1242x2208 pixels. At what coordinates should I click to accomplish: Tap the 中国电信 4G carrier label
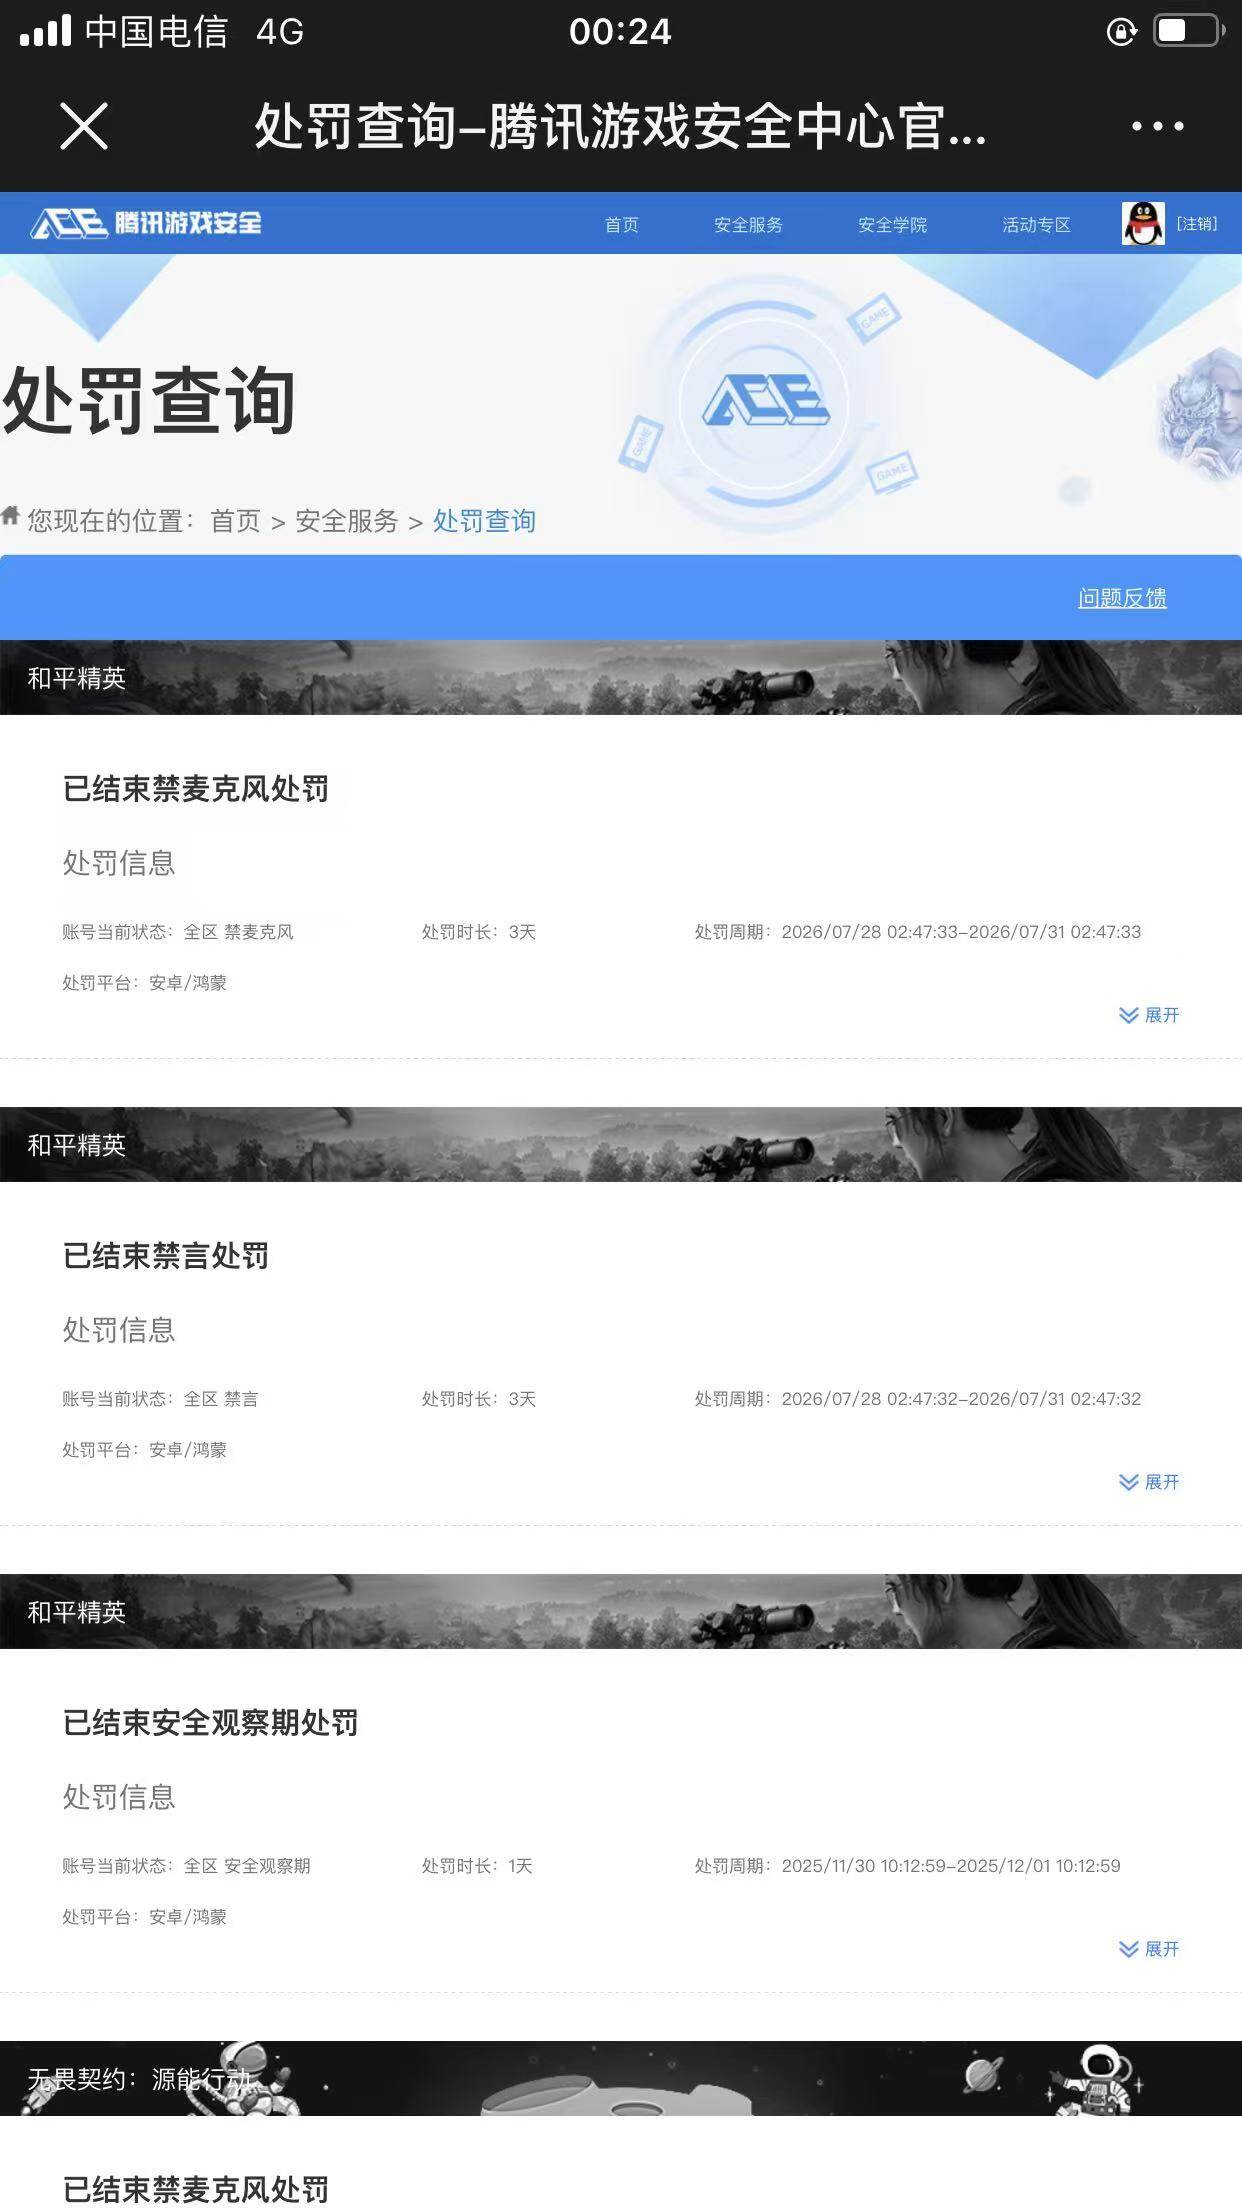[x=194, y=32]
